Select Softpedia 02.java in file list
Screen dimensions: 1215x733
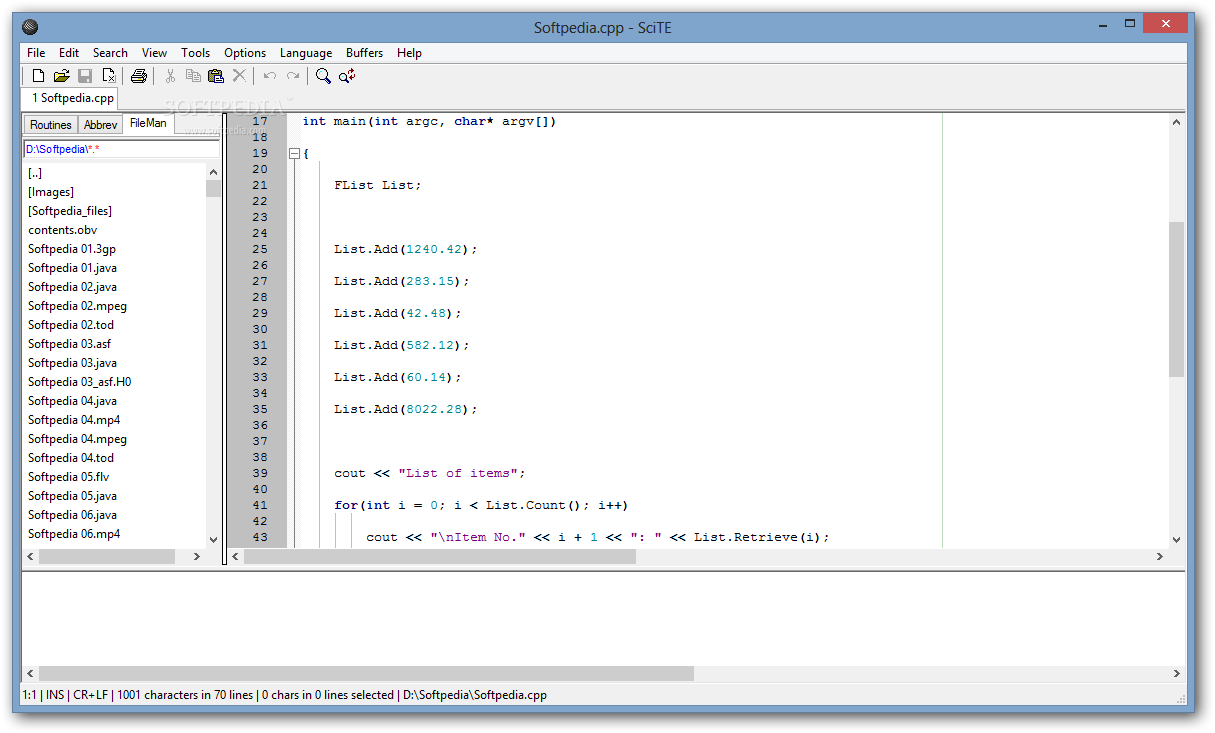[x=72, y=287]
